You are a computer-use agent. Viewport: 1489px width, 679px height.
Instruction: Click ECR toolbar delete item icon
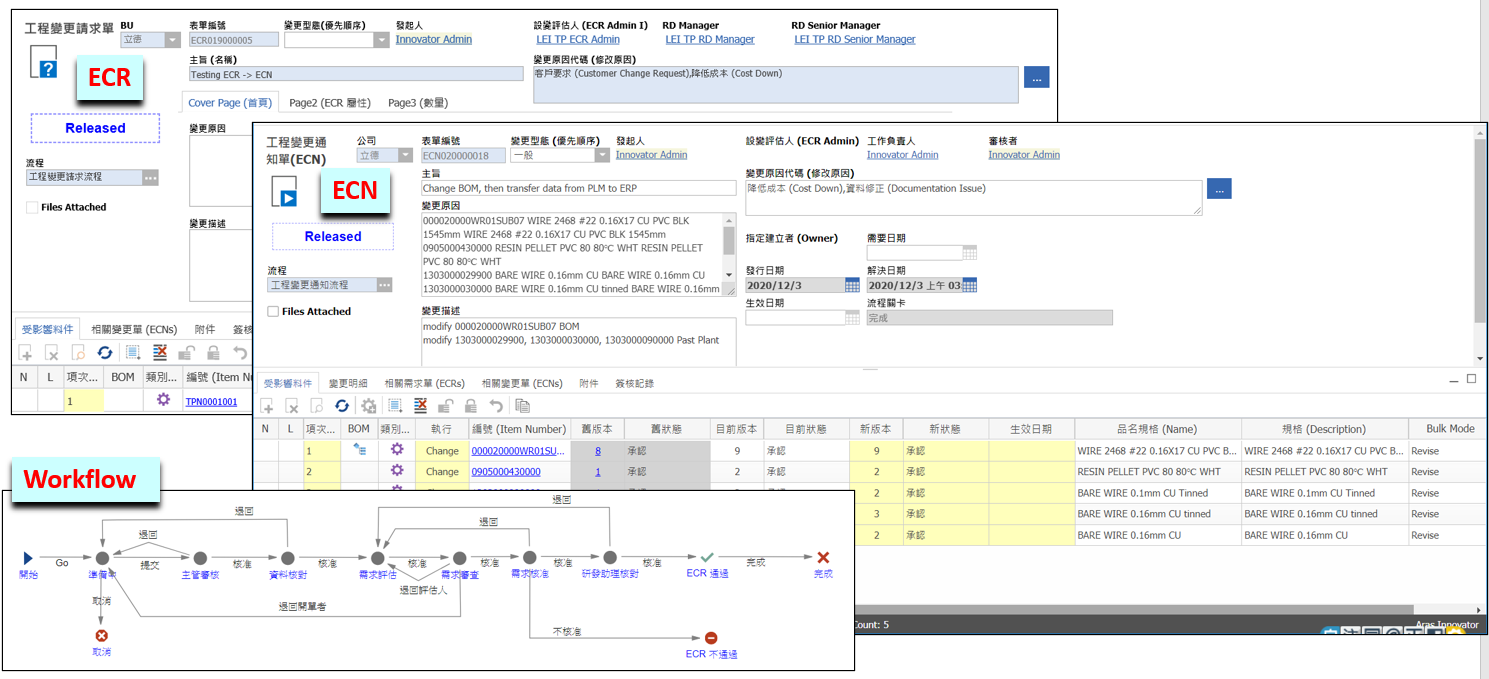tap(52, 353)
